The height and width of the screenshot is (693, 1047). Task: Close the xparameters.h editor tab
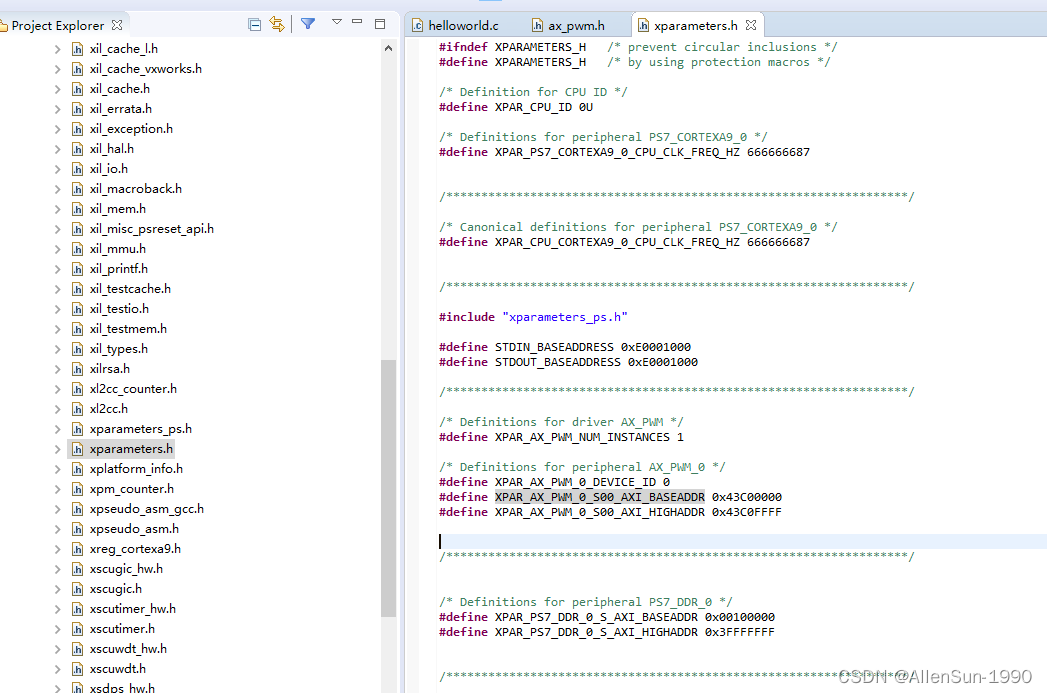click(751, 25)
